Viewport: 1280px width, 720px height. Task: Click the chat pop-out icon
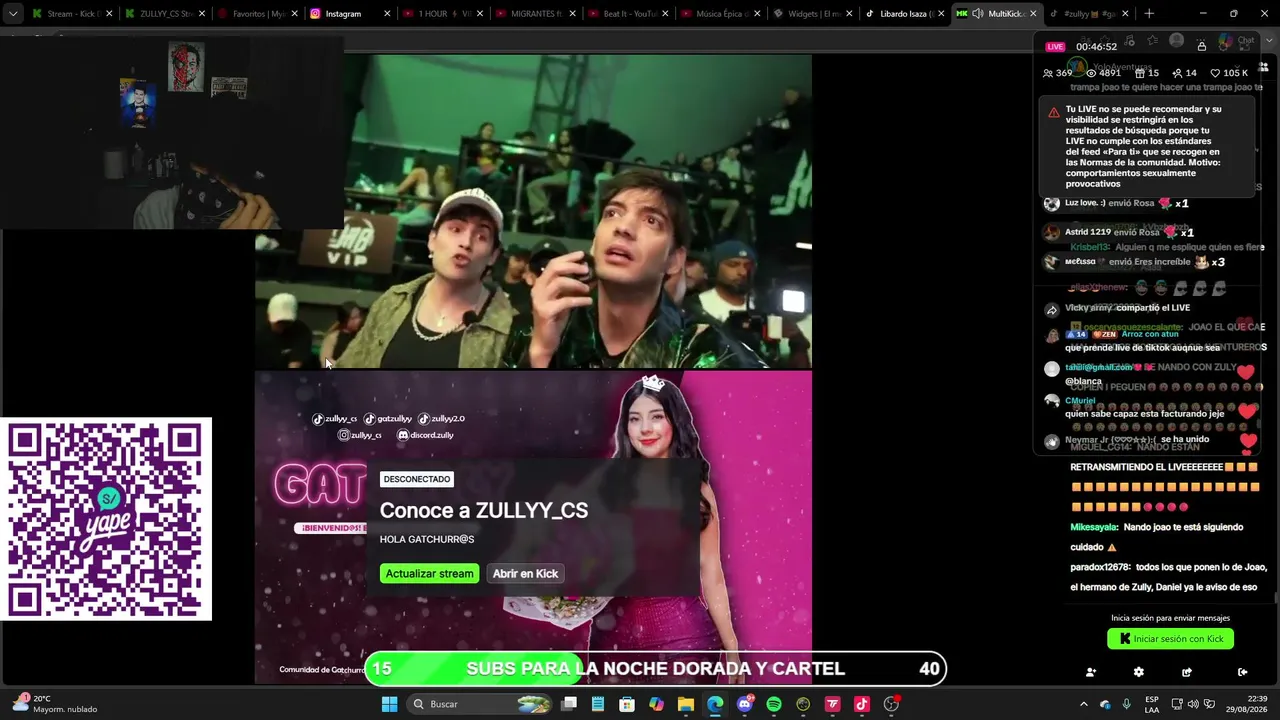coord(1186,672)
